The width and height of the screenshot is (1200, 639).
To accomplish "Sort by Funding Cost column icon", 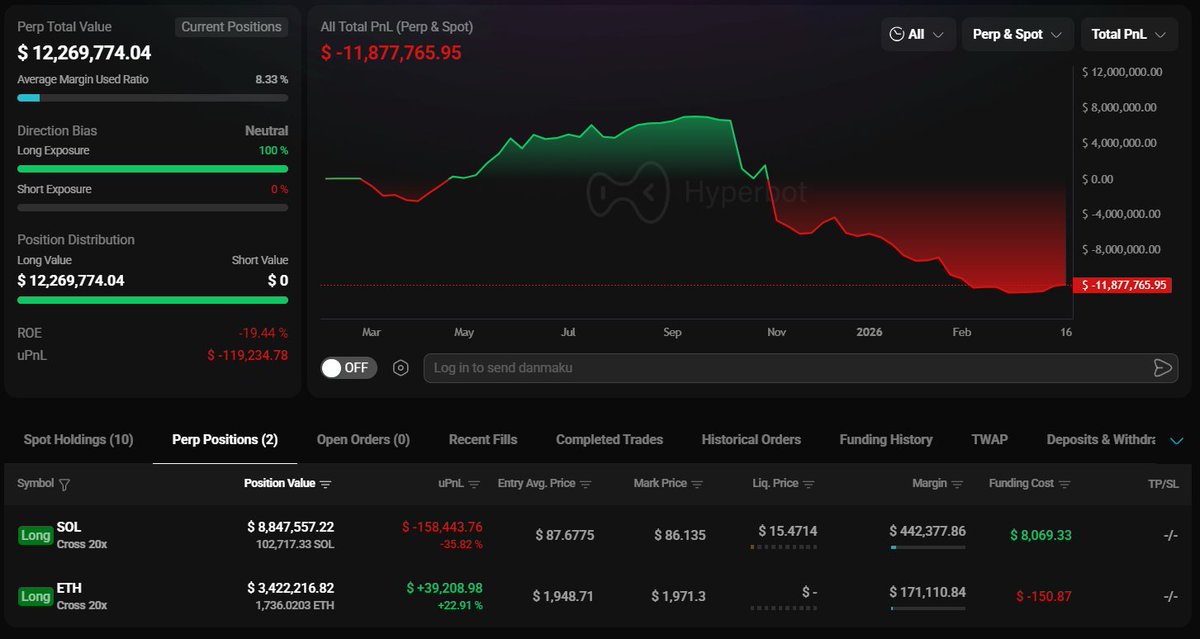I will click(x=1064, y=484).
